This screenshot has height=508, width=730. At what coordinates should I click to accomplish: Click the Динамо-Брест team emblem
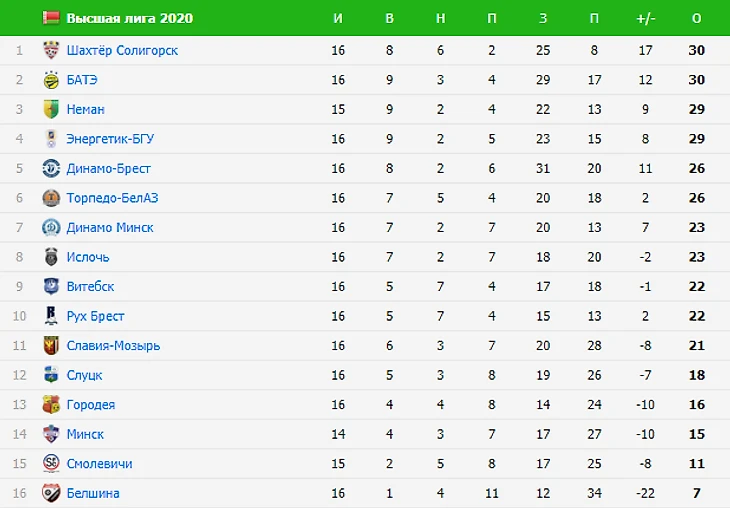[x=51, y=168]
